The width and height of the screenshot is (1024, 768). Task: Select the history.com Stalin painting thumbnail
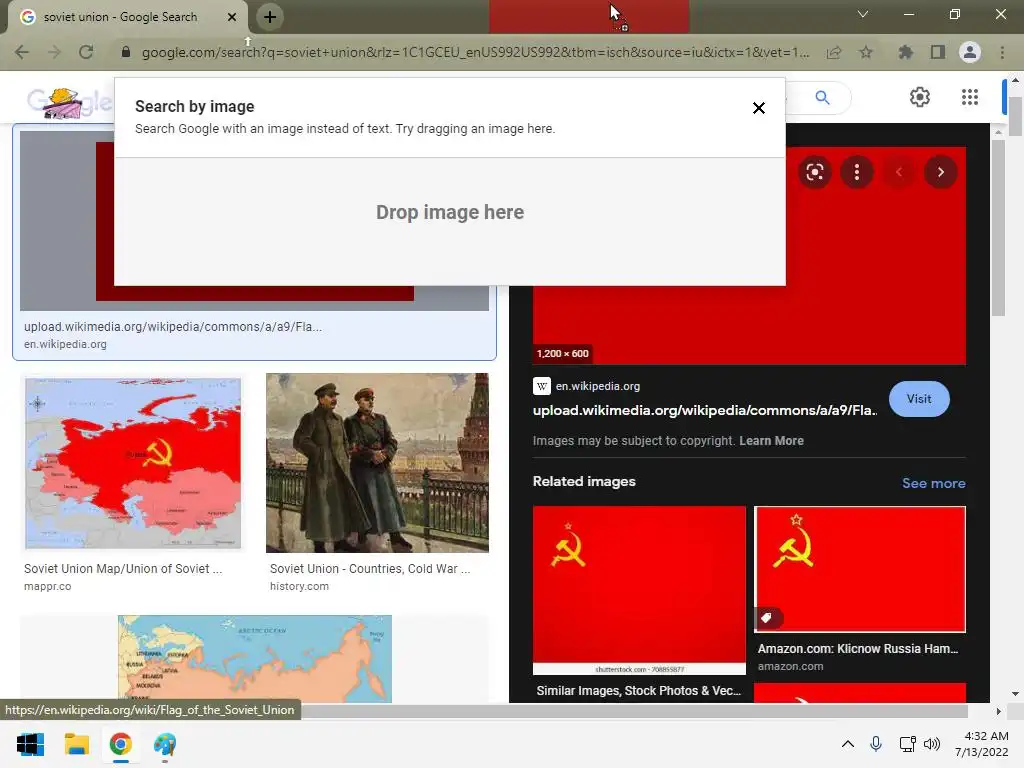[x=377, y=462]
